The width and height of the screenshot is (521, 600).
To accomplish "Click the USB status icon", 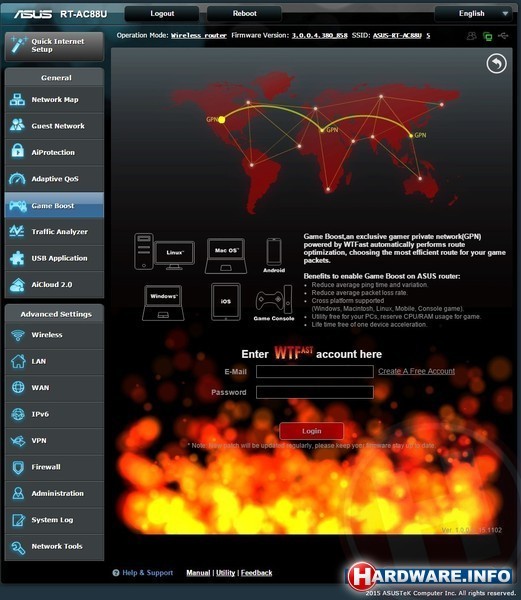I will [503, 36].
